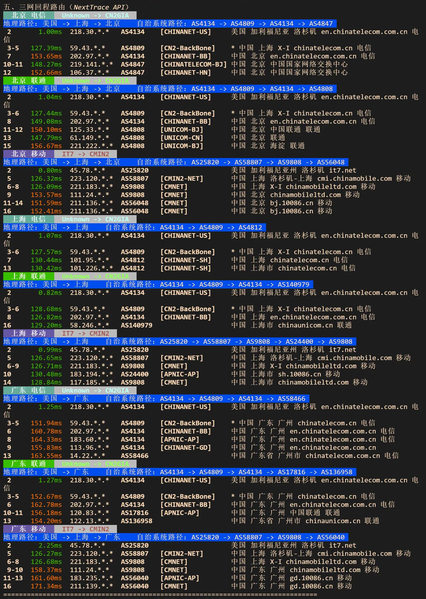Click IP address 122.13.*.*
The image size is (426, 599).
pos(89,521)
